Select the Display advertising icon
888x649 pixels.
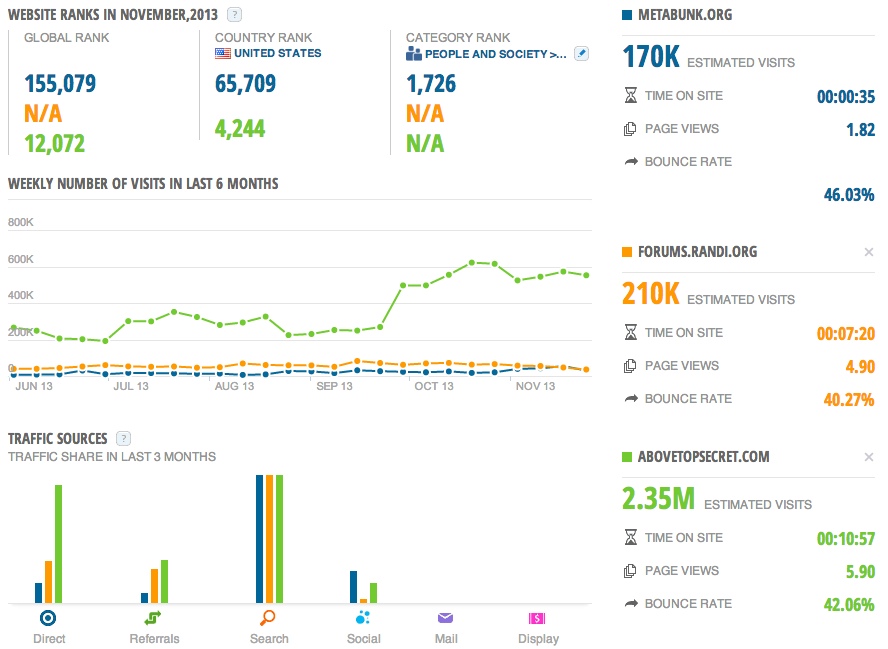pos(538,617)
